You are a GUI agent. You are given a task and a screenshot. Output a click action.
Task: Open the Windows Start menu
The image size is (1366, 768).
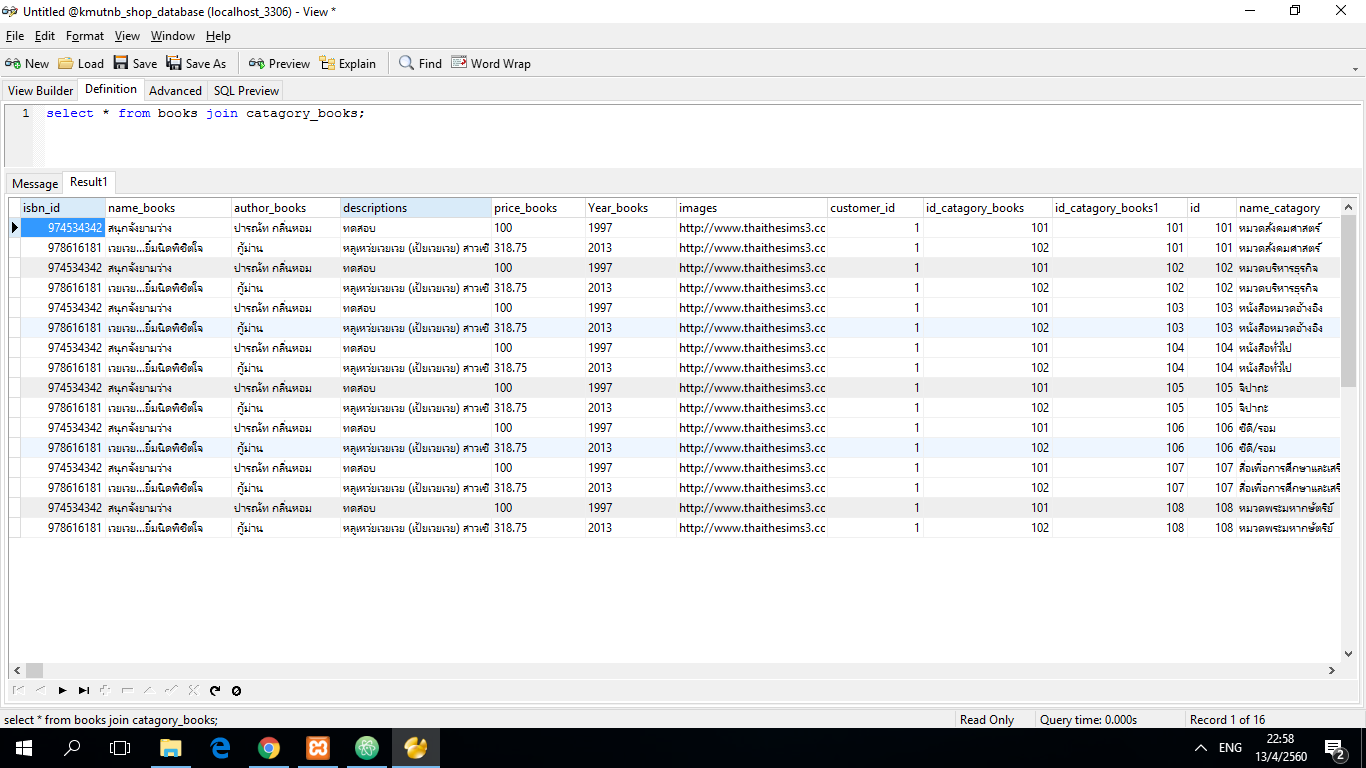[24, 748]
